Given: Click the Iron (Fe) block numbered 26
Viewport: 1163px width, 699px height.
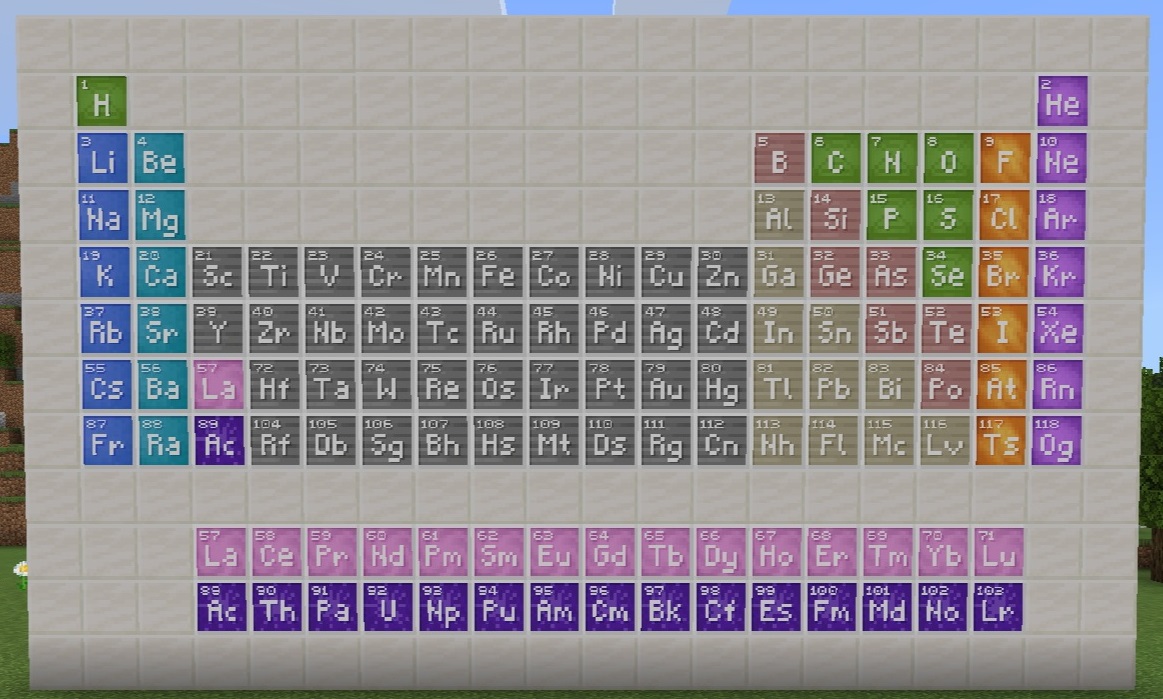Looking at the screenshot, I should pyautogui.click(x=498, y=272).
